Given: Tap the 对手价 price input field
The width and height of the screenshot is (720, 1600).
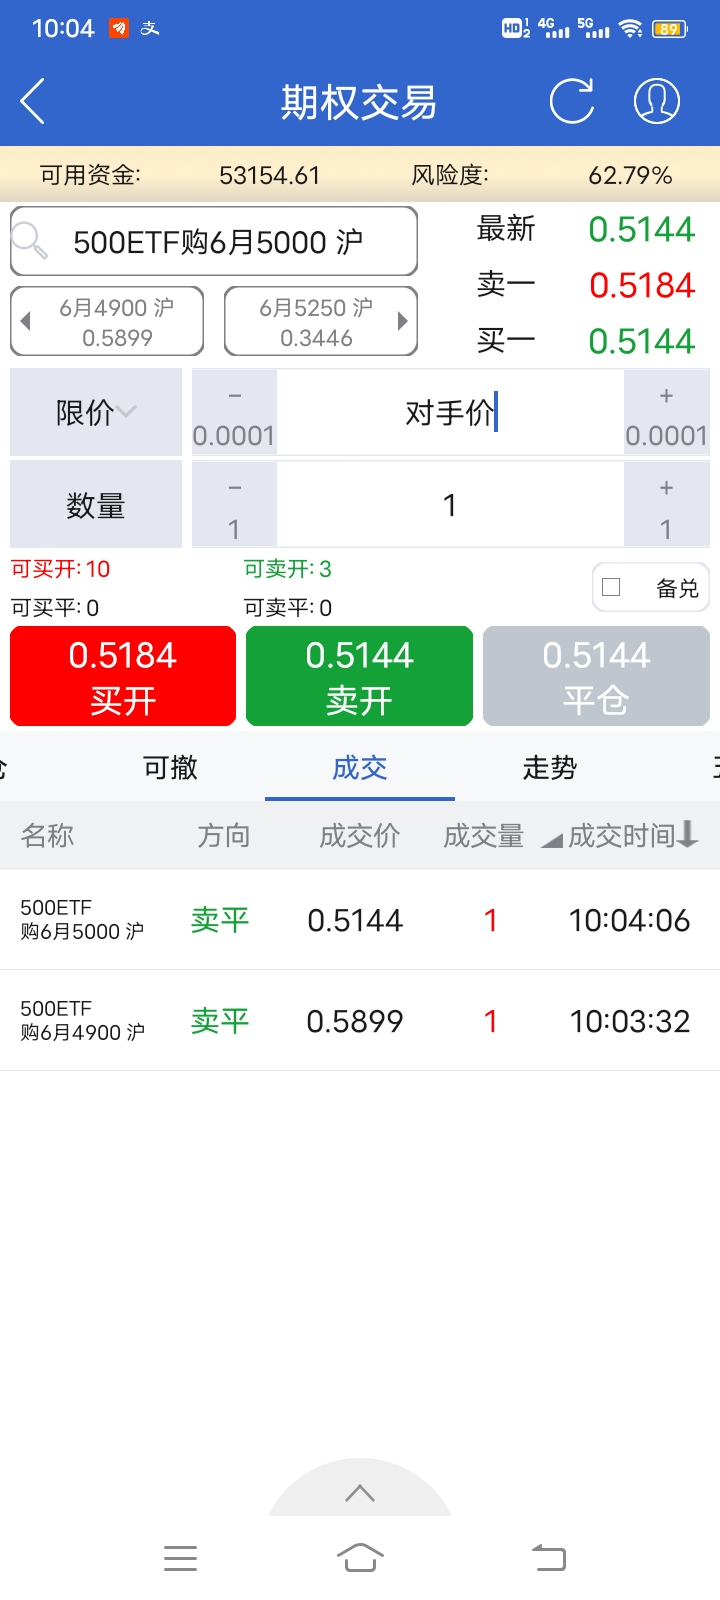Looking at the screenshot, I should point(450,412).
